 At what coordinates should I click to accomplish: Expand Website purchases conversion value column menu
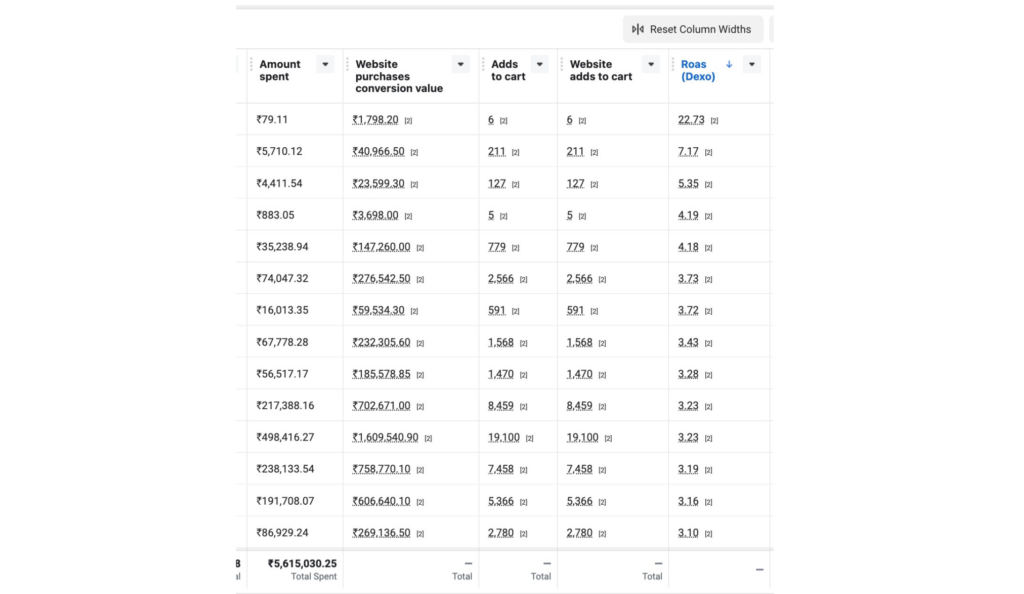pyautogui.click(x=460, y=65)
